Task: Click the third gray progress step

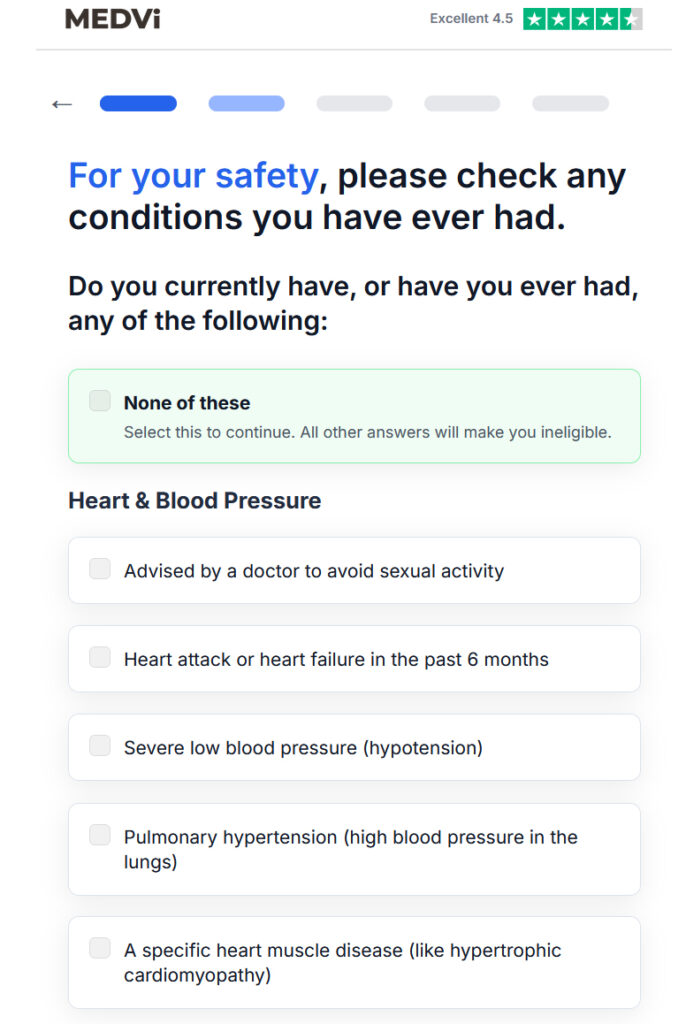Action: click(x=354, y=103)
